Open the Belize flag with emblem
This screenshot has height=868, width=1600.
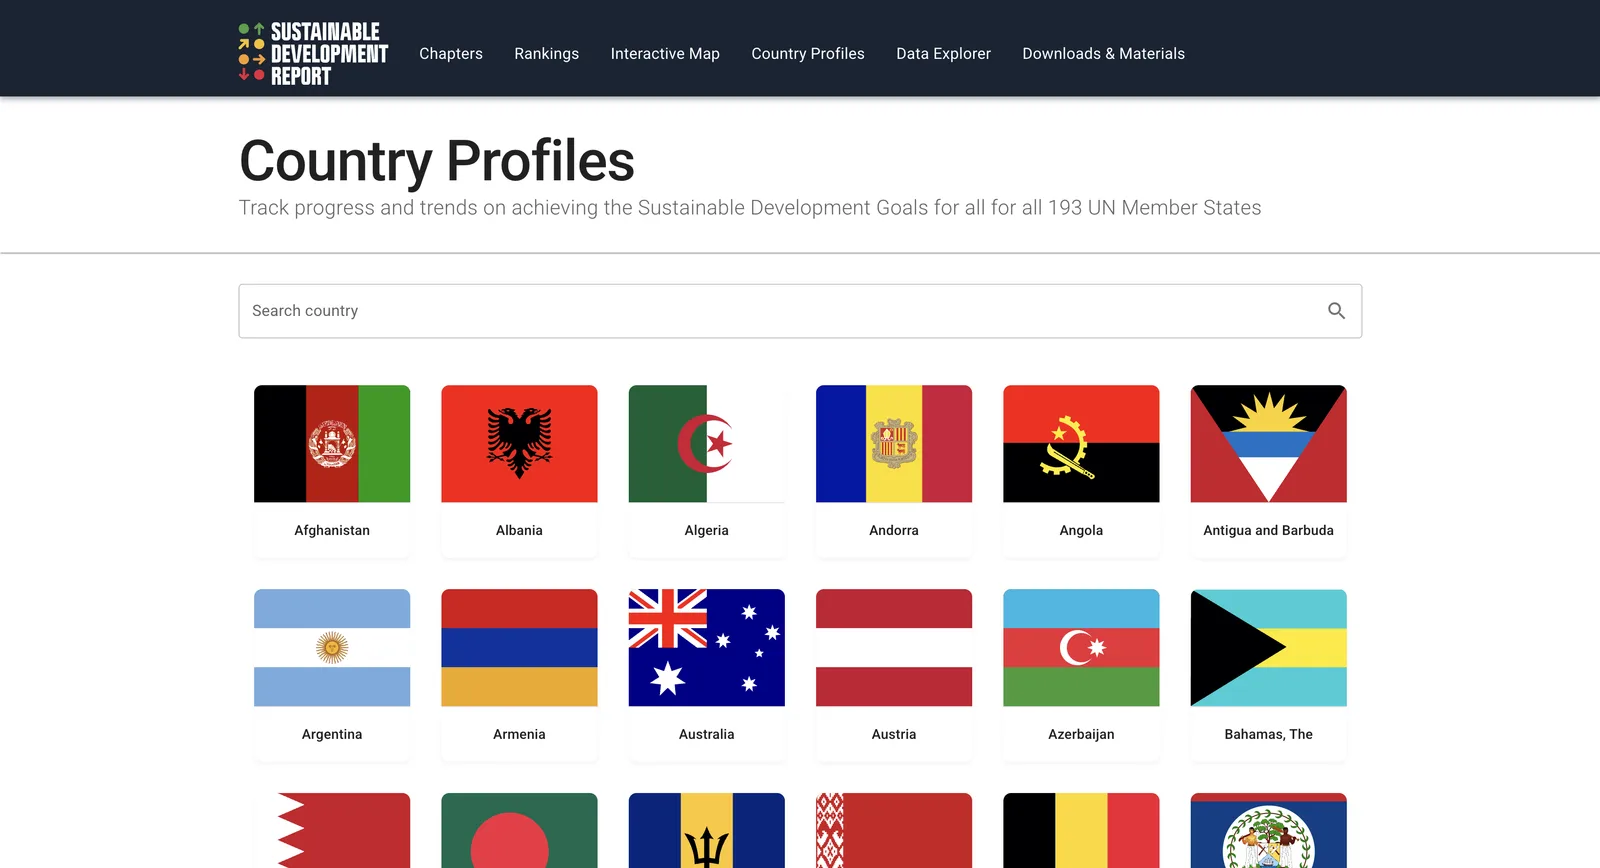[x=1268, y=831]
